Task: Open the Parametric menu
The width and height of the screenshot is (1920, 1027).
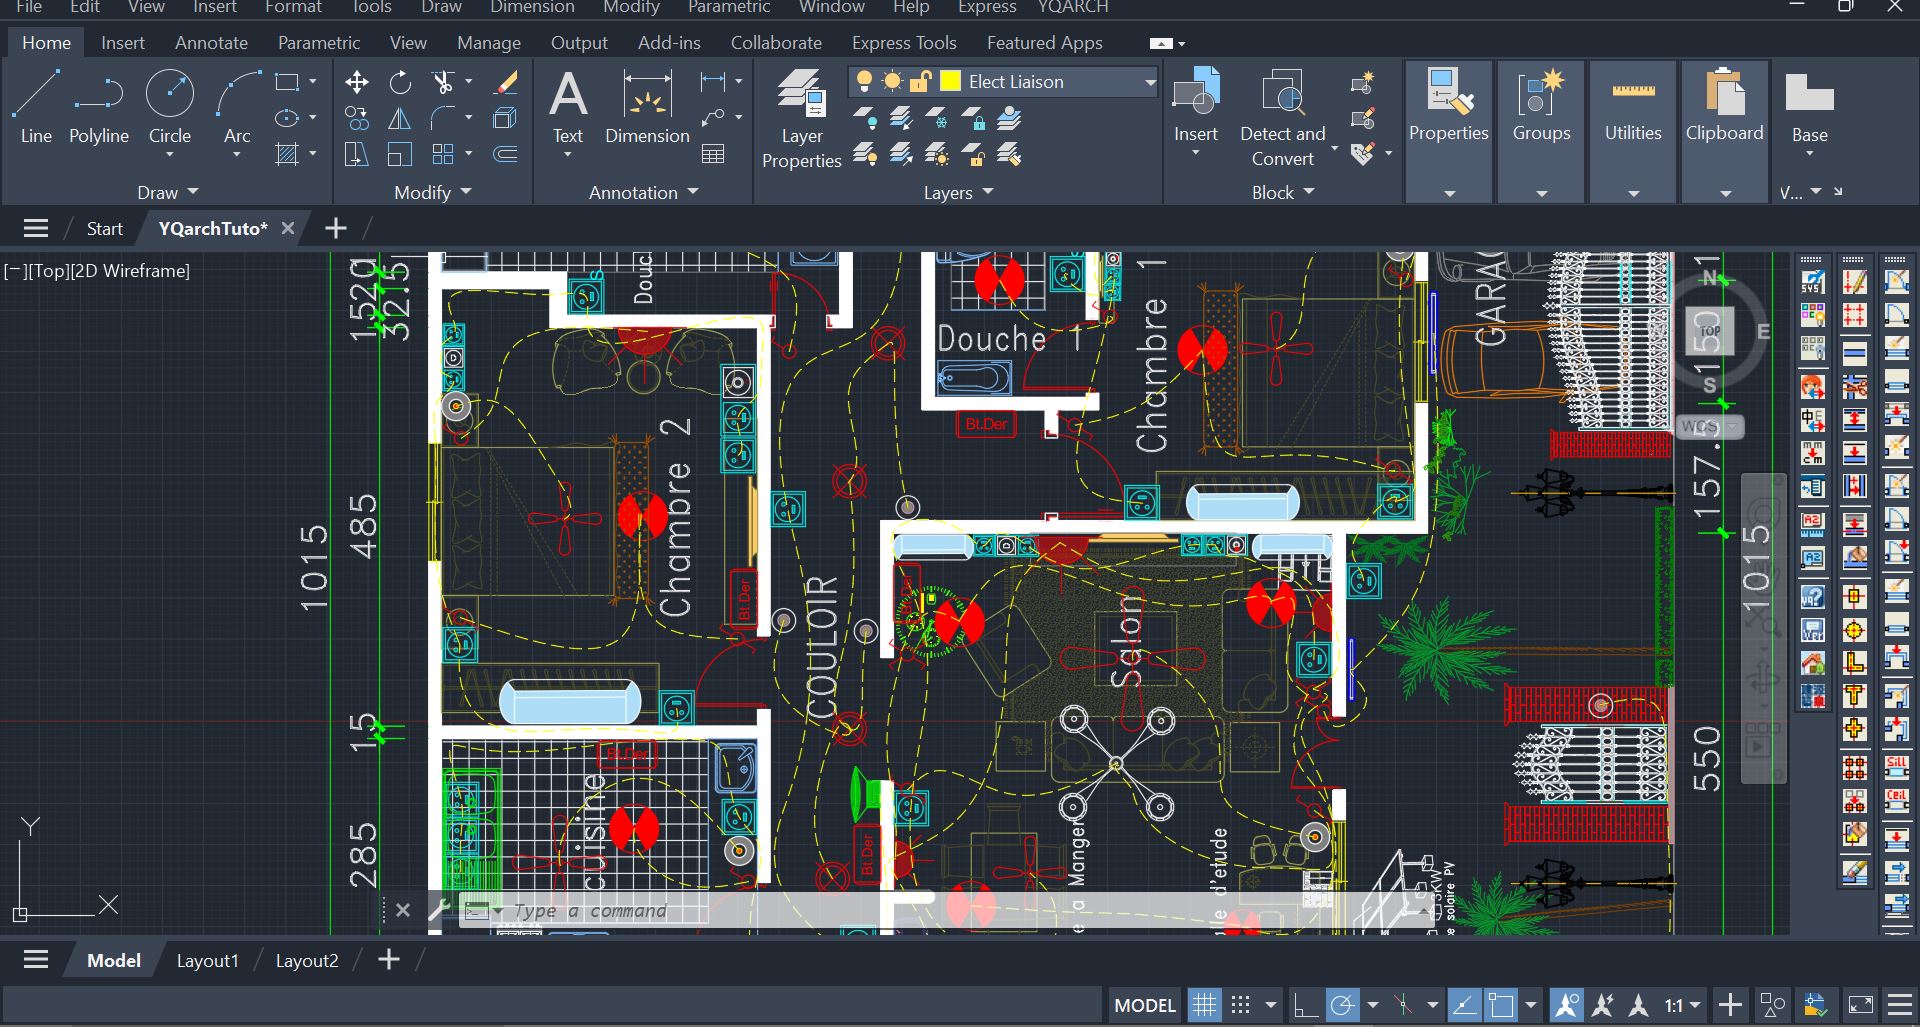Action: 729,7
